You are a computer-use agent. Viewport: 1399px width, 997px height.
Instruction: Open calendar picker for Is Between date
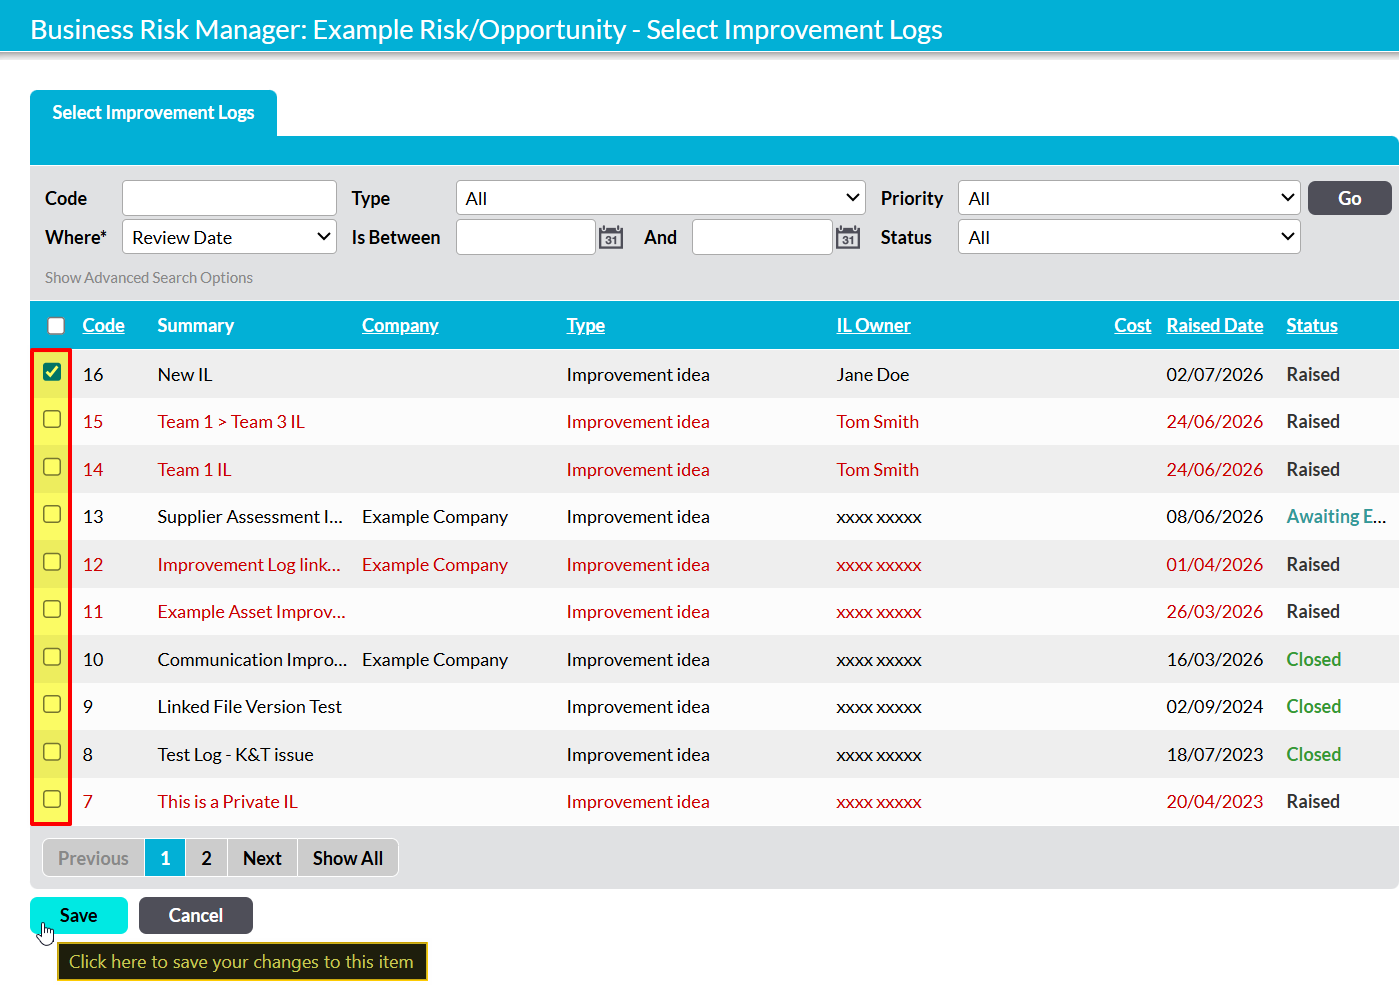[611, 238]
